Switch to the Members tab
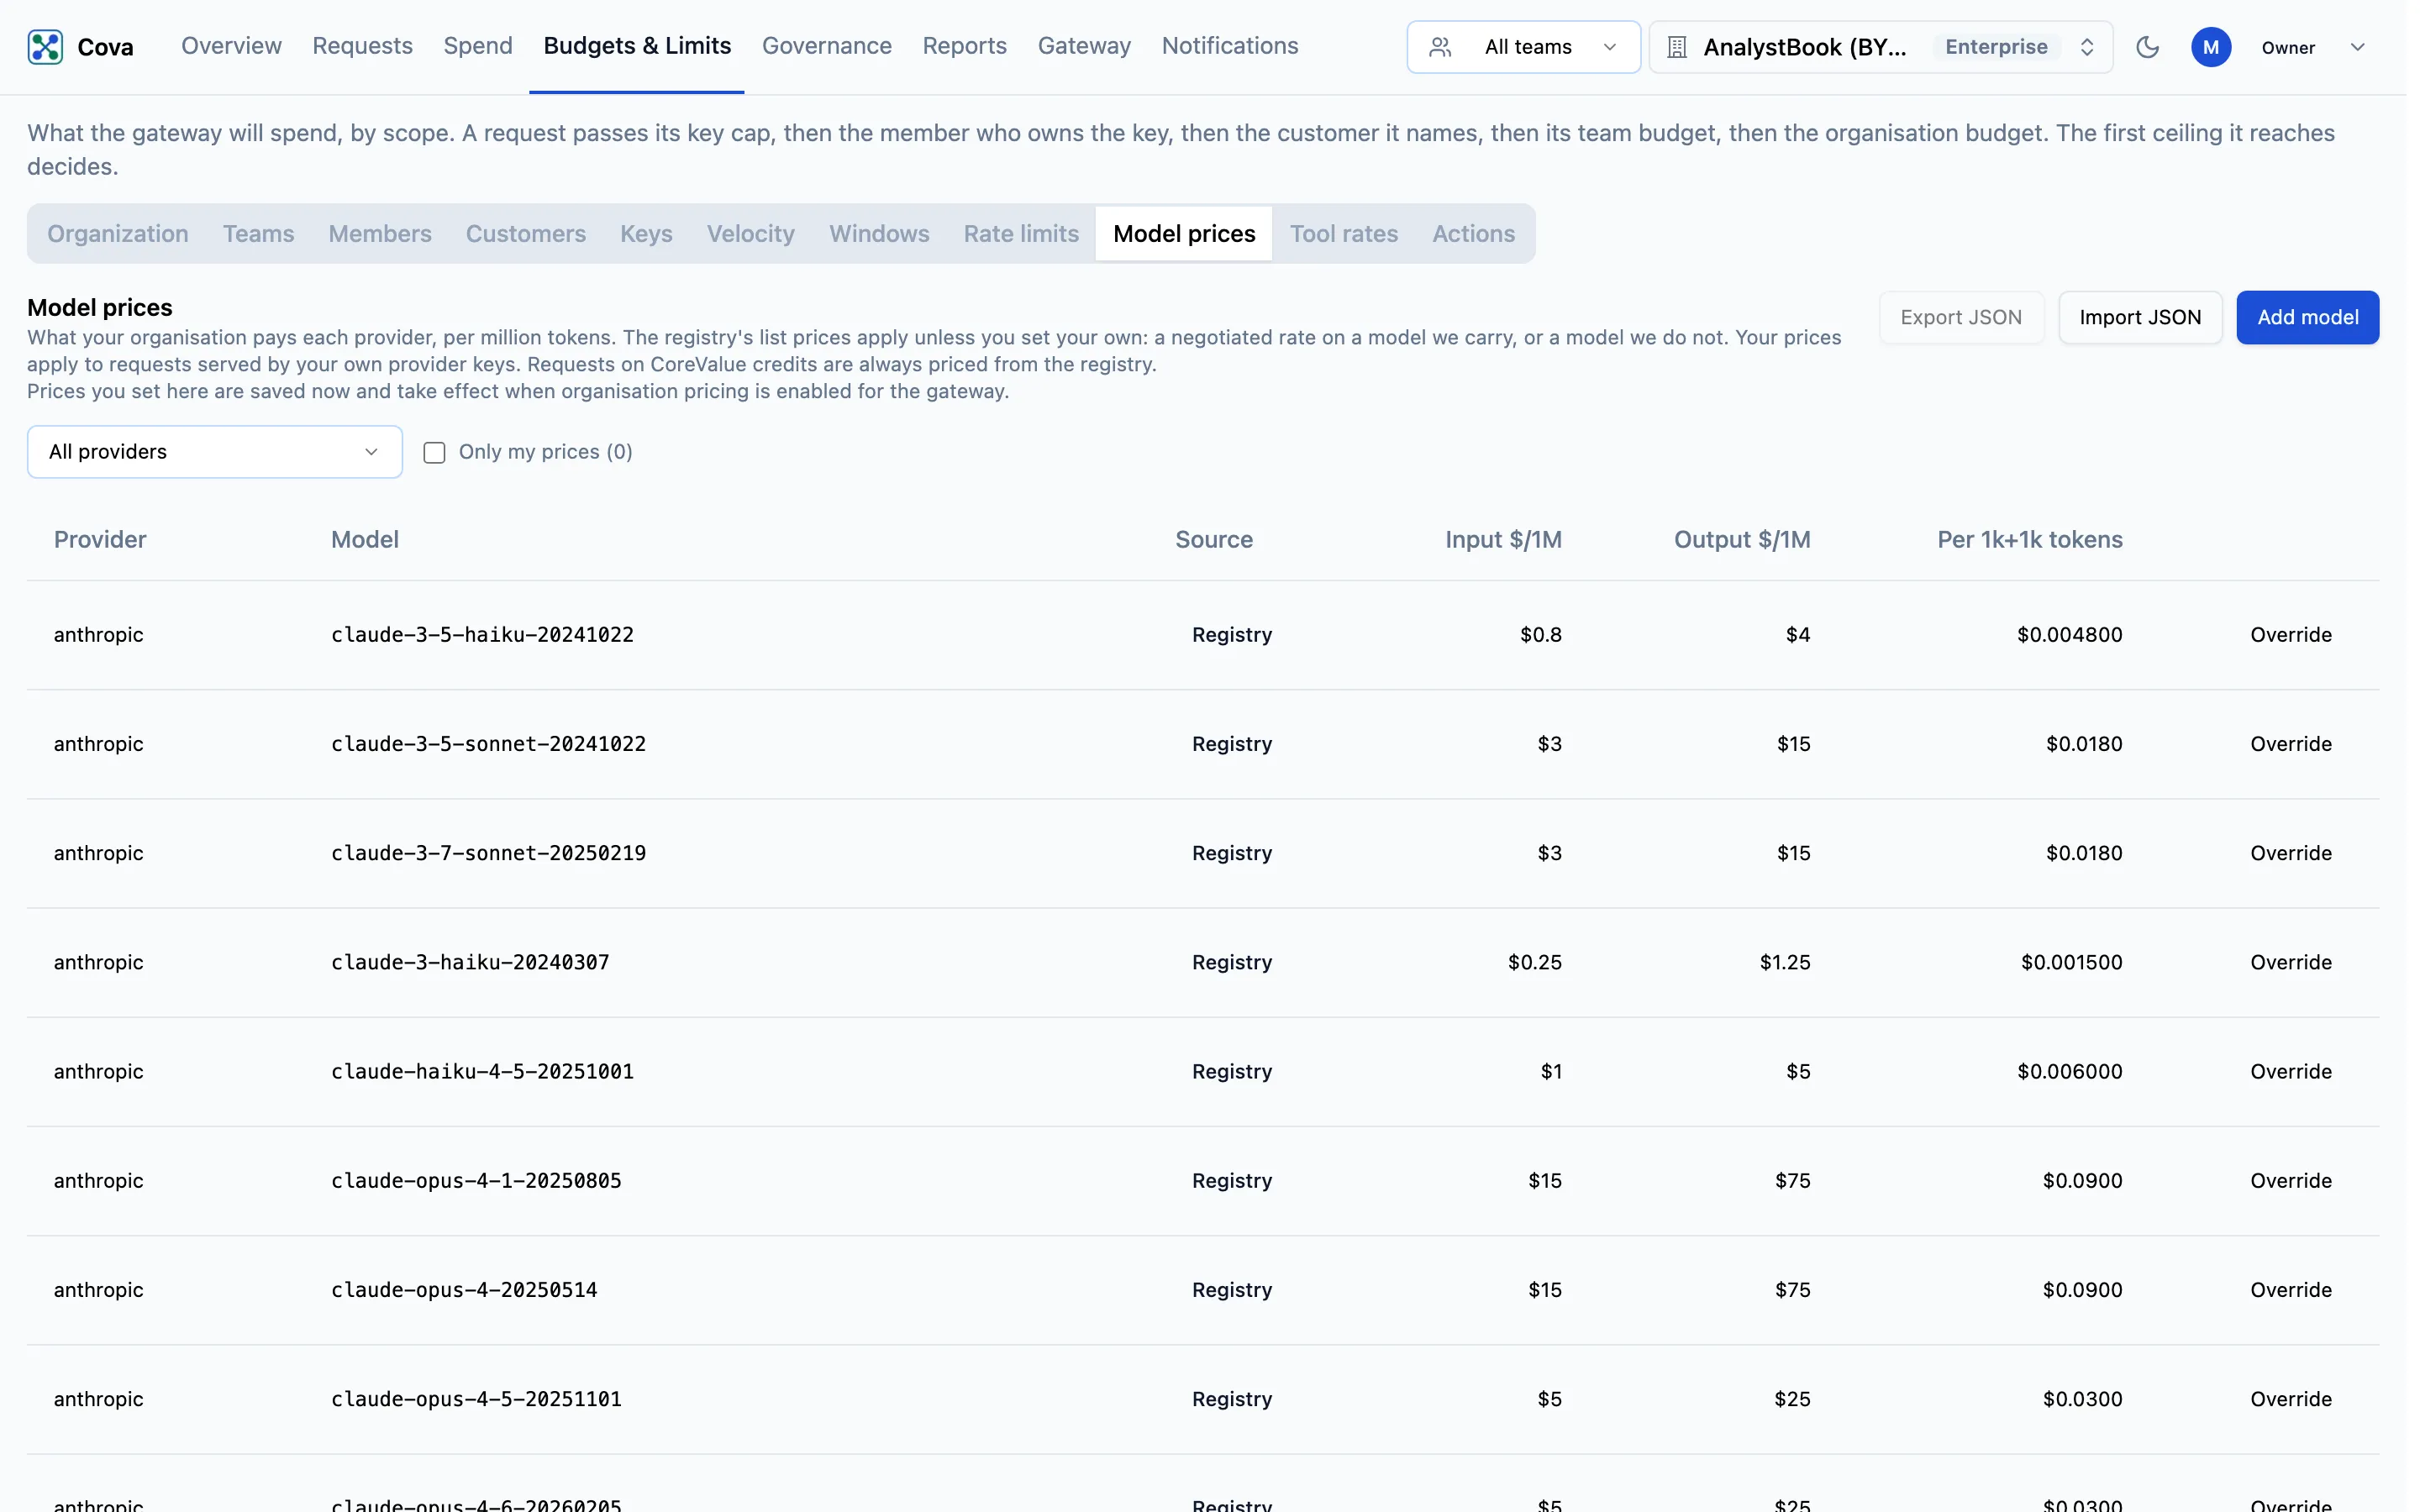Viewport: 2420px width, 1512px height. (380, 234)
